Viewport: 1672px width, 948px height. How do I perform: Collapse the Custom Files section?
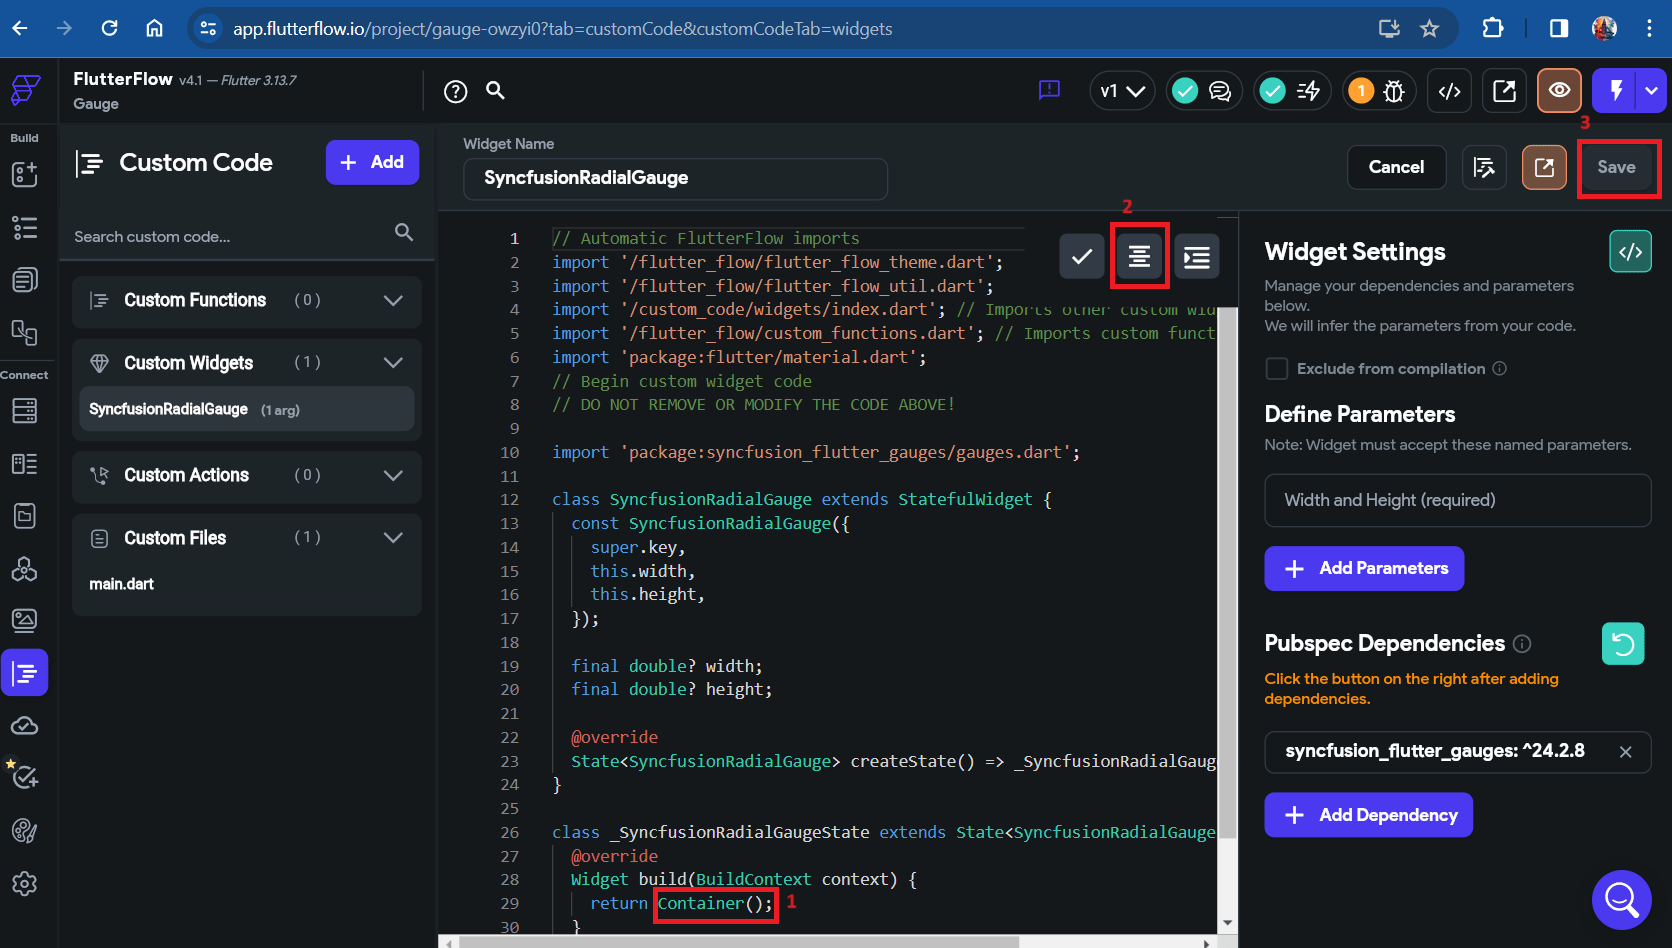pos(393,538)
